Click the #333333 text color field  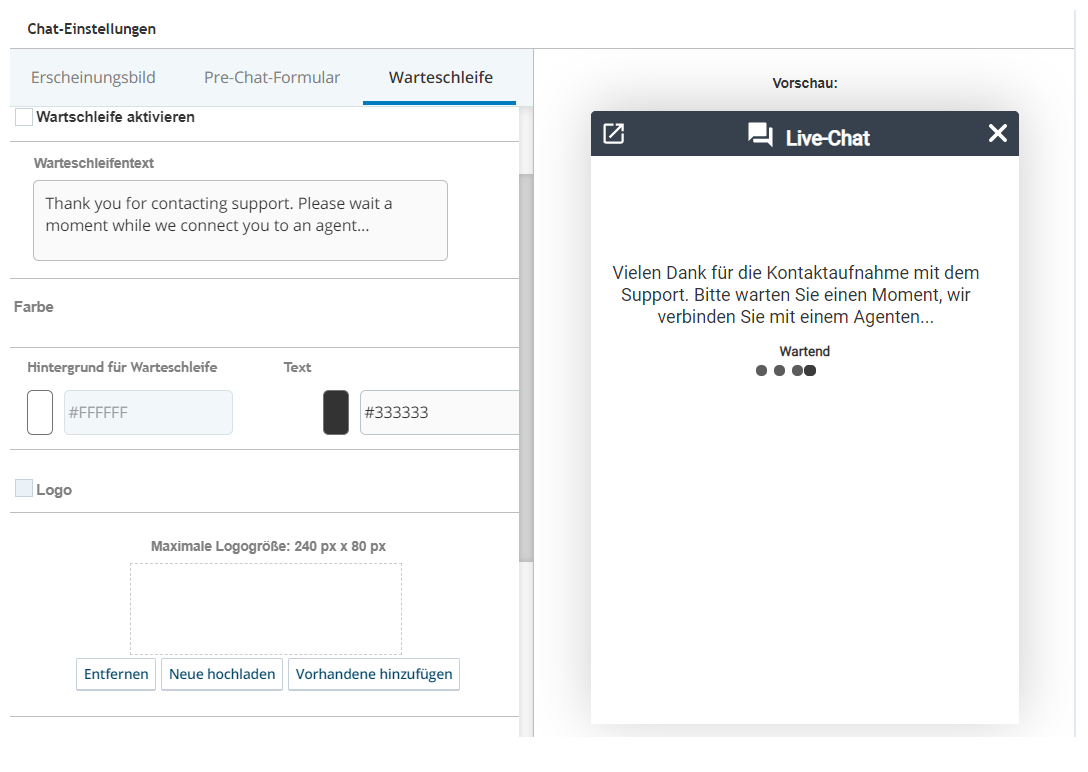click(x=439, y=413)
